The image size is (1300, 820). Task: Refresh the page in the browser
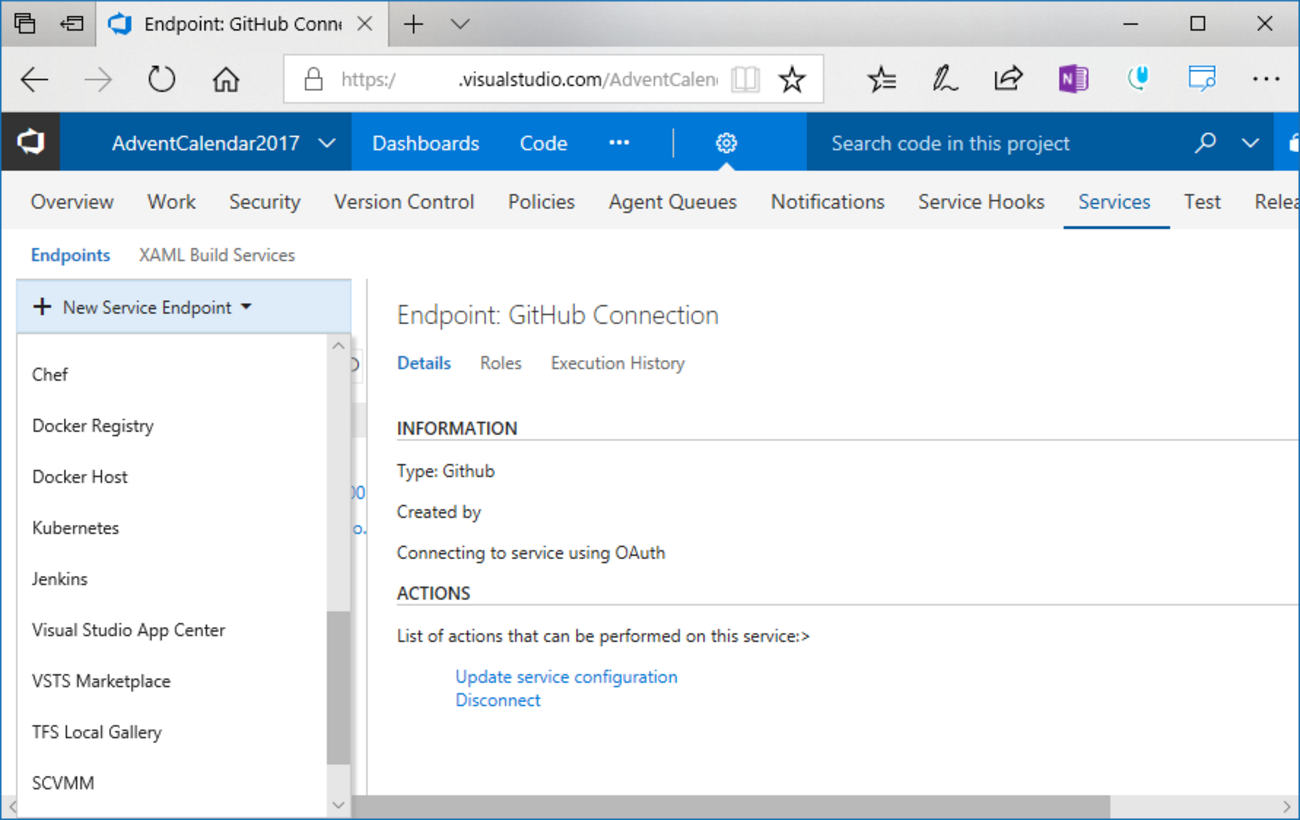(x=162, y=79)
